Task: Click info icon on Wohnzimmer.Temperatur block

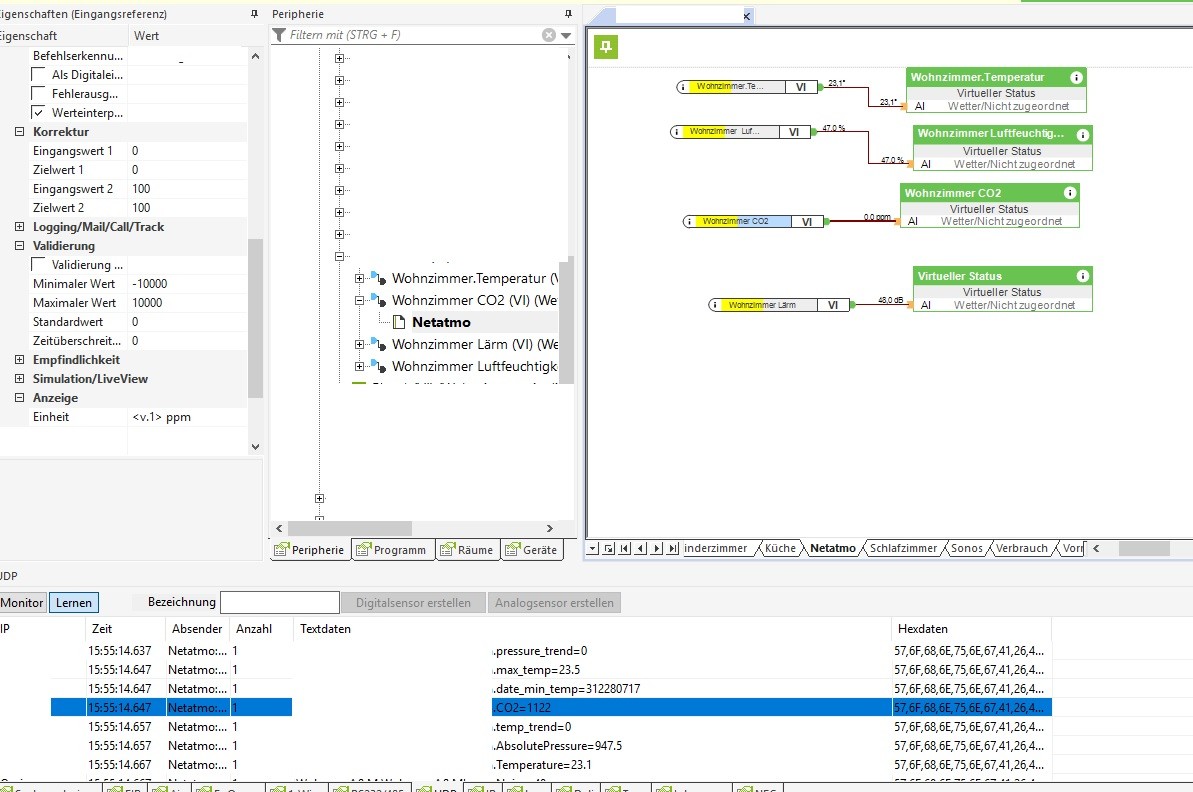Action: tap(1076, 77)
